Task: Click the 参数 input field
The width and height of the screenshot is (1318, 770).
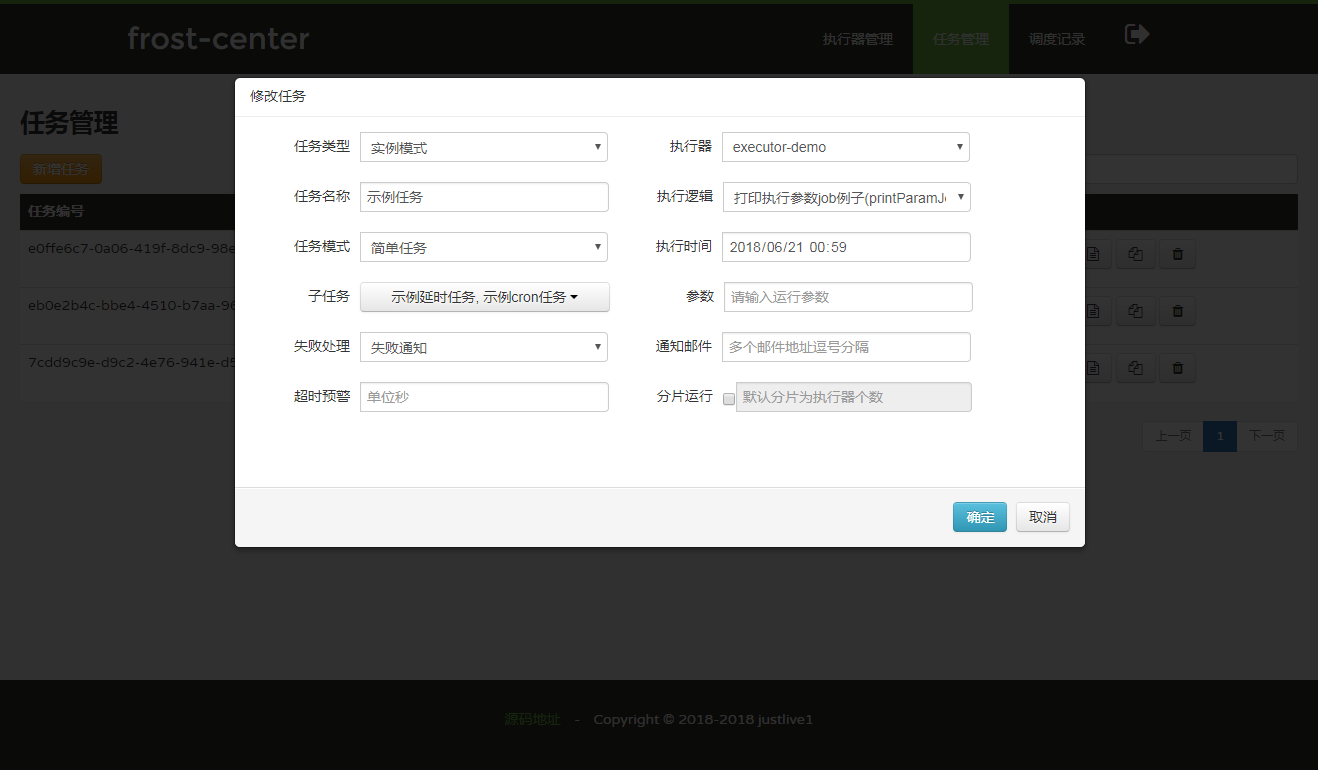Action: pos(848,297)
